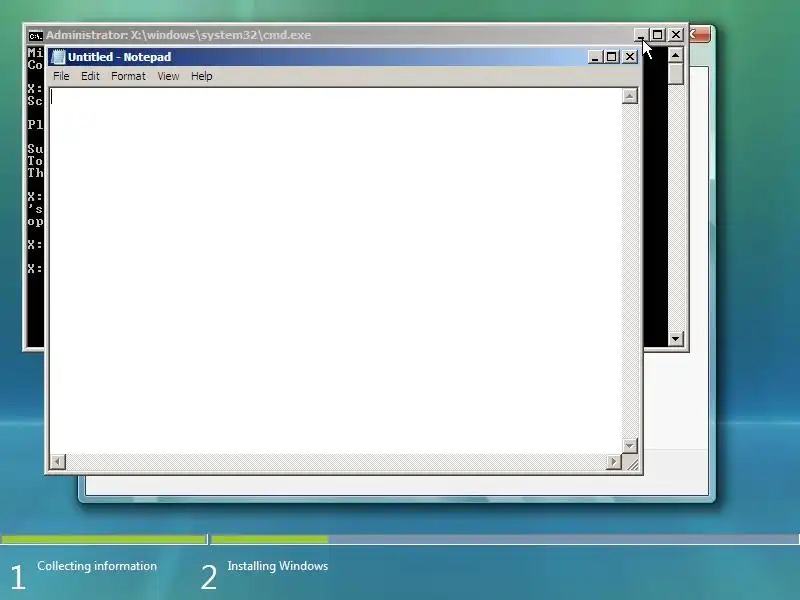This screenshot has height=600, width=800.
Task: Close the Windows setup dialog behind cmd
Action: [700, 35]
